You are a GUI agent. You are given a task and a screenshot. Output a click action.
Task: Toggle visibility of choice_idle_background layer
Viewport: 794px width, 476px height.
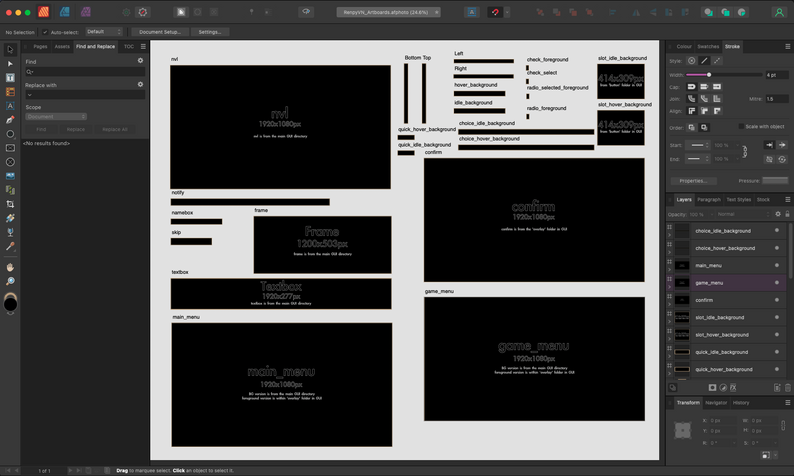[777, 230]
